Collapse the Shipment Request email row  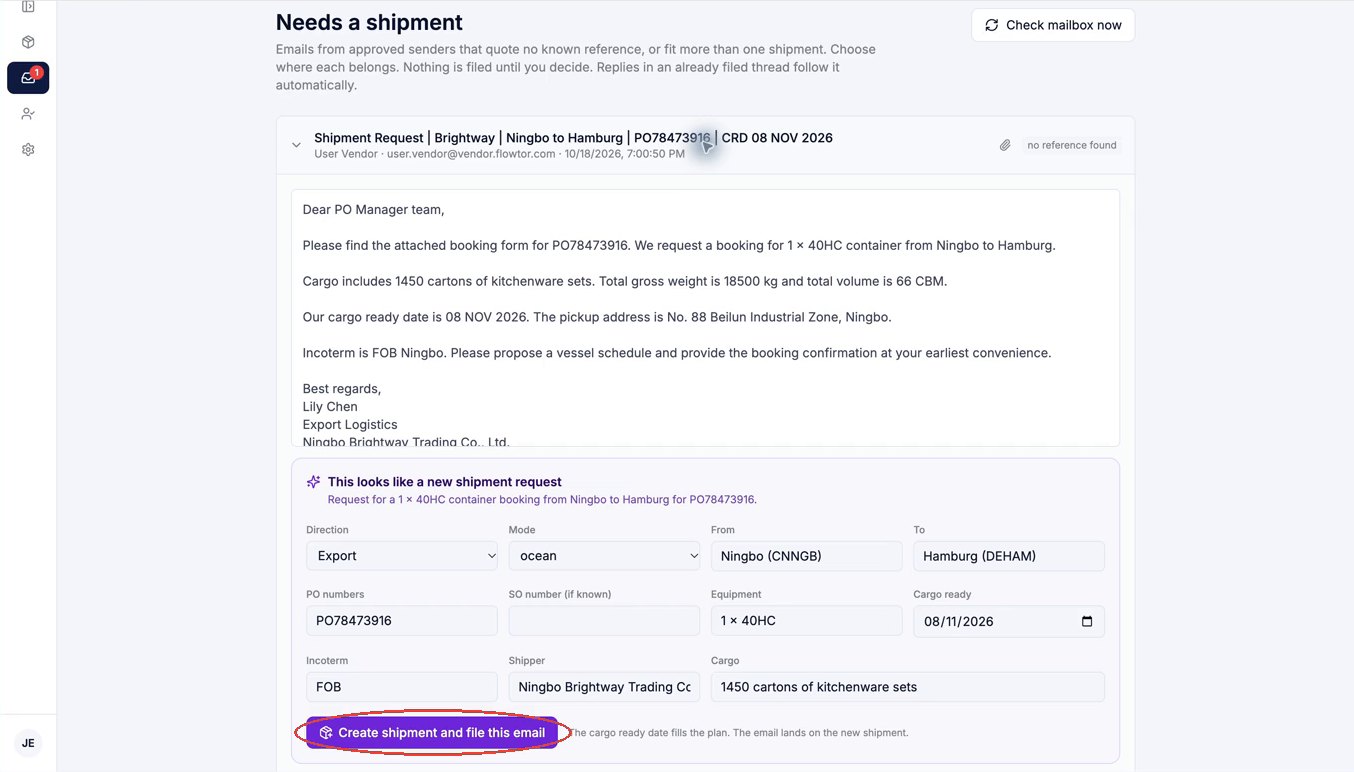click(x=296, y=145)
